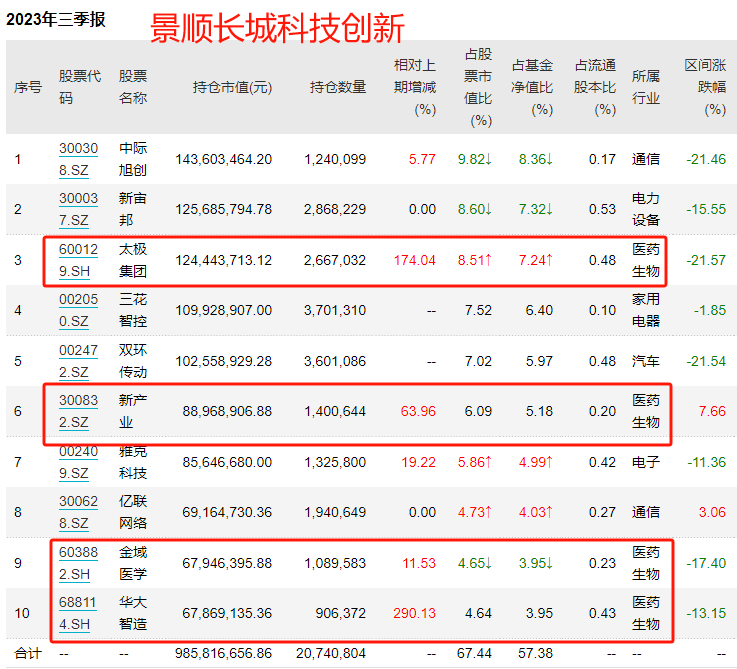Viewport: 737px width, 669px height.
Task: Select stock name 华大智造
Action: coord(133,614)
